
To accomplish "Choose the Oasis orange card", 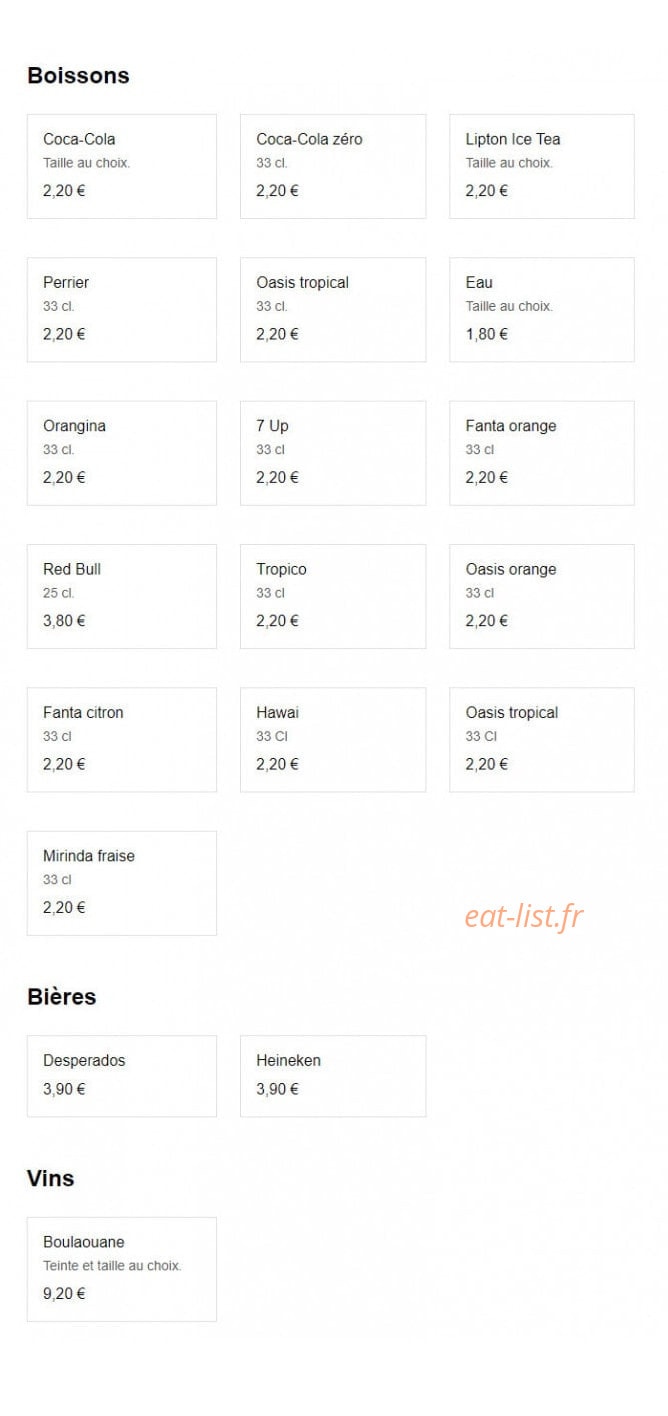I will [542, 596].
